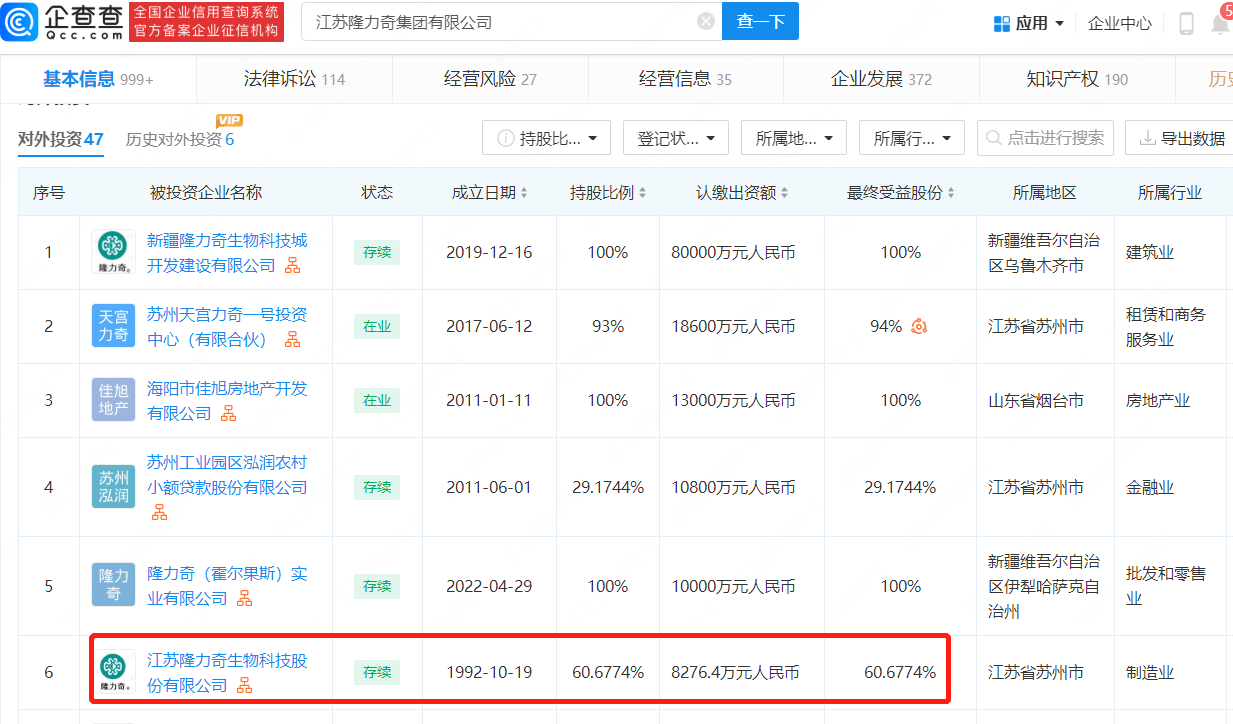Open 江苏隆力奇生物科技股份有限公司 company link
This screenshot has width=1233, height=724.
click(x=225, y=659)
